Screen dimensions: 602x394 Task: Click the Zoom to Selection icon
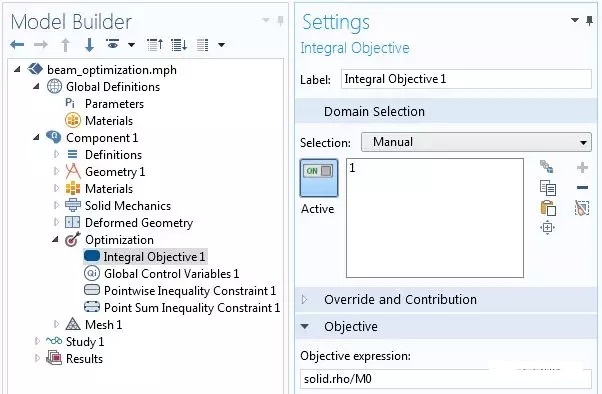point(547,228)
